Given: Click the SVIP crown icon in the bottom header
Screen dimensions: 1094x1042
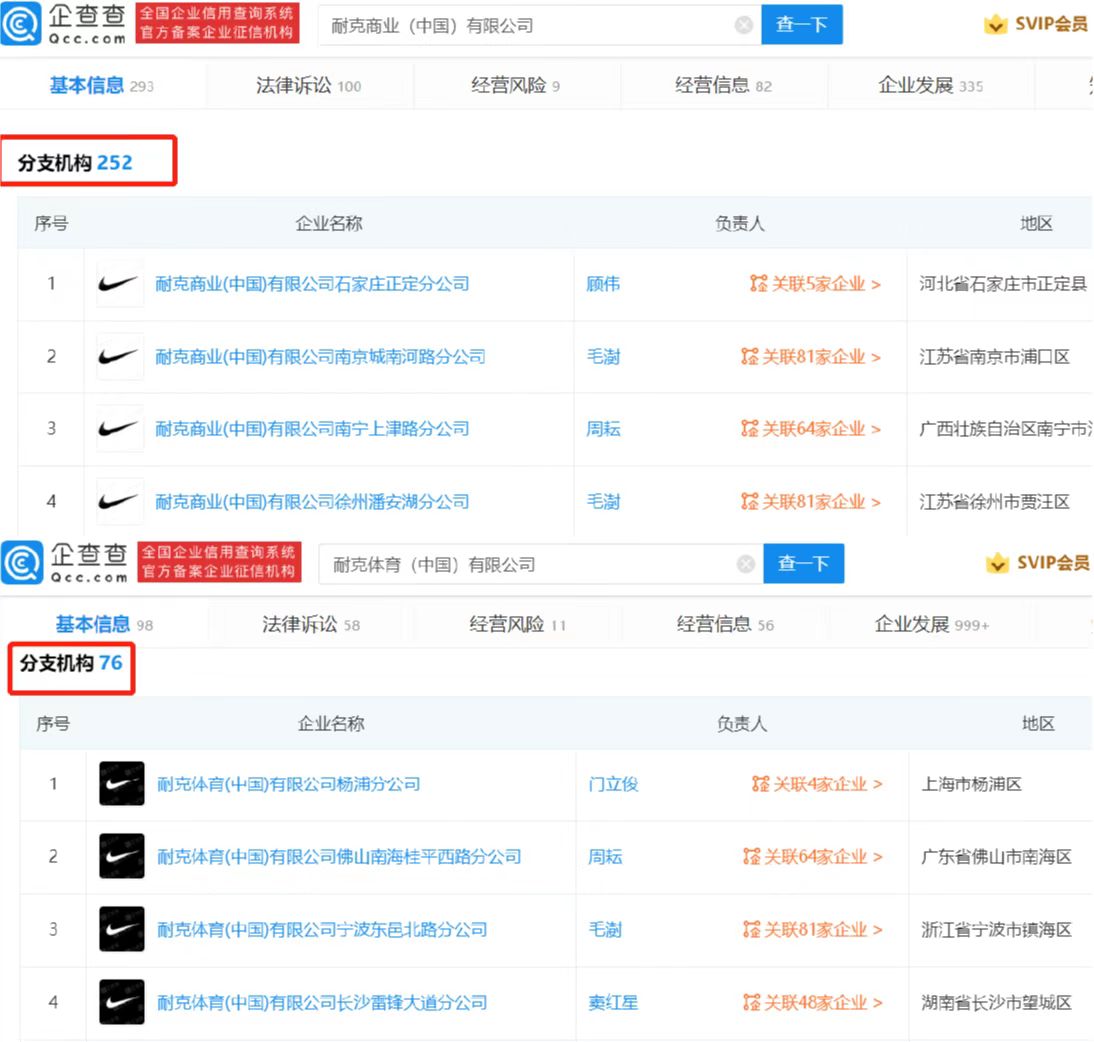Looking at the screenshot, I should point(997,563).
